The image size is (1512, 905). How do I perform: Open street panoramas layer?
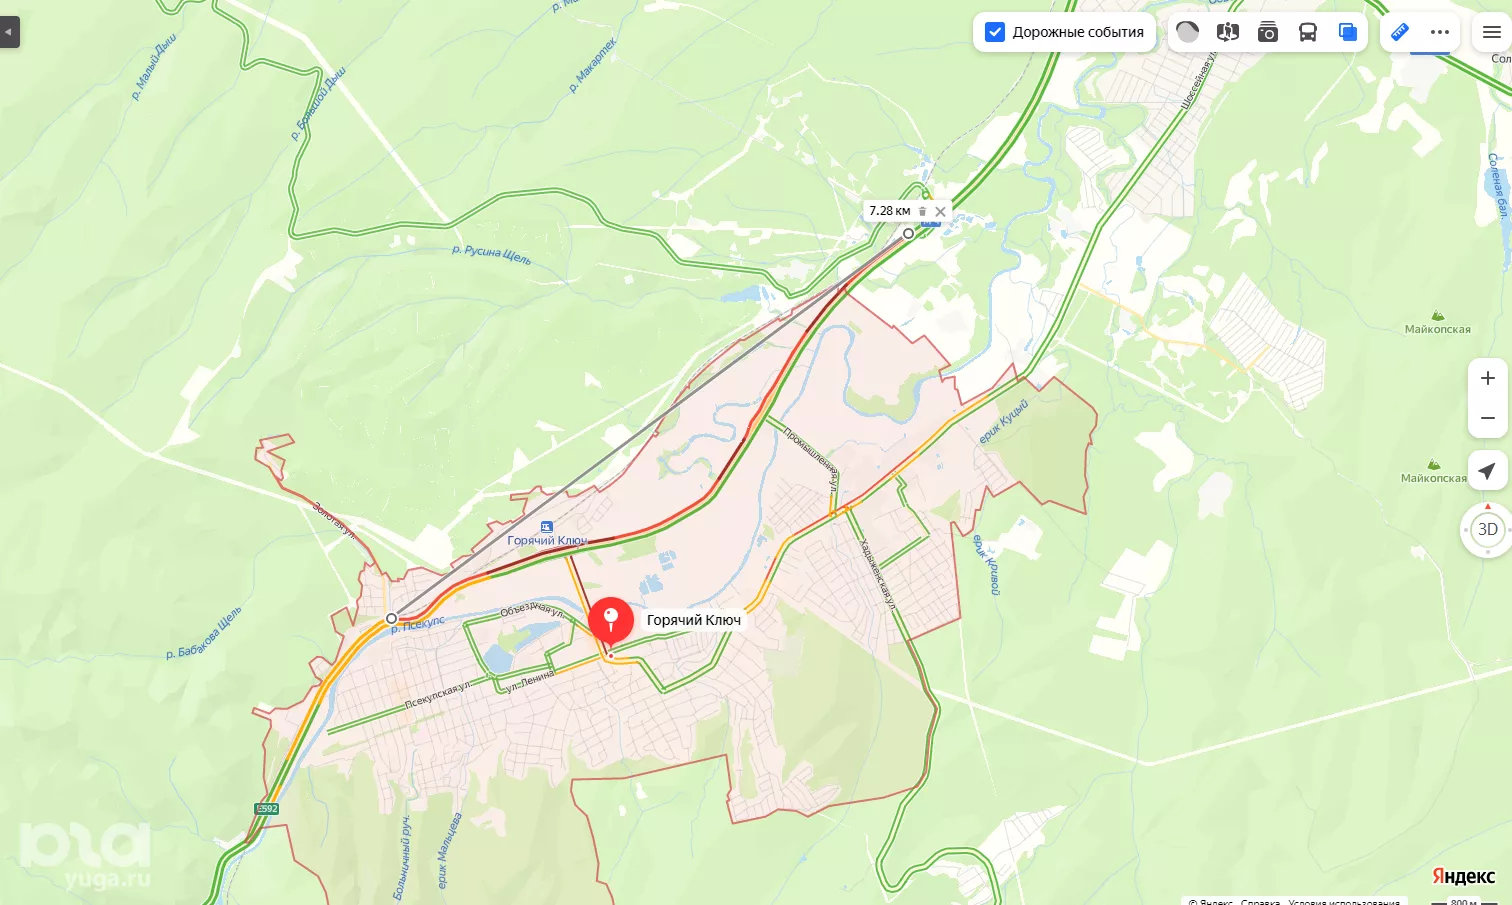(x=1228, y=32)
